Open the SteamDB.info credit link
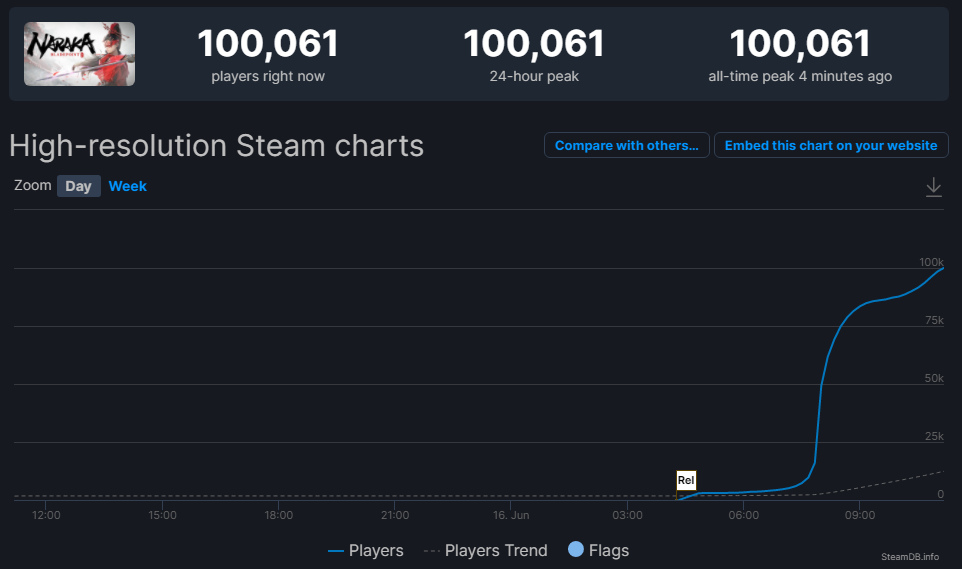This screenshot has height=569, width=962. point(910,557)
